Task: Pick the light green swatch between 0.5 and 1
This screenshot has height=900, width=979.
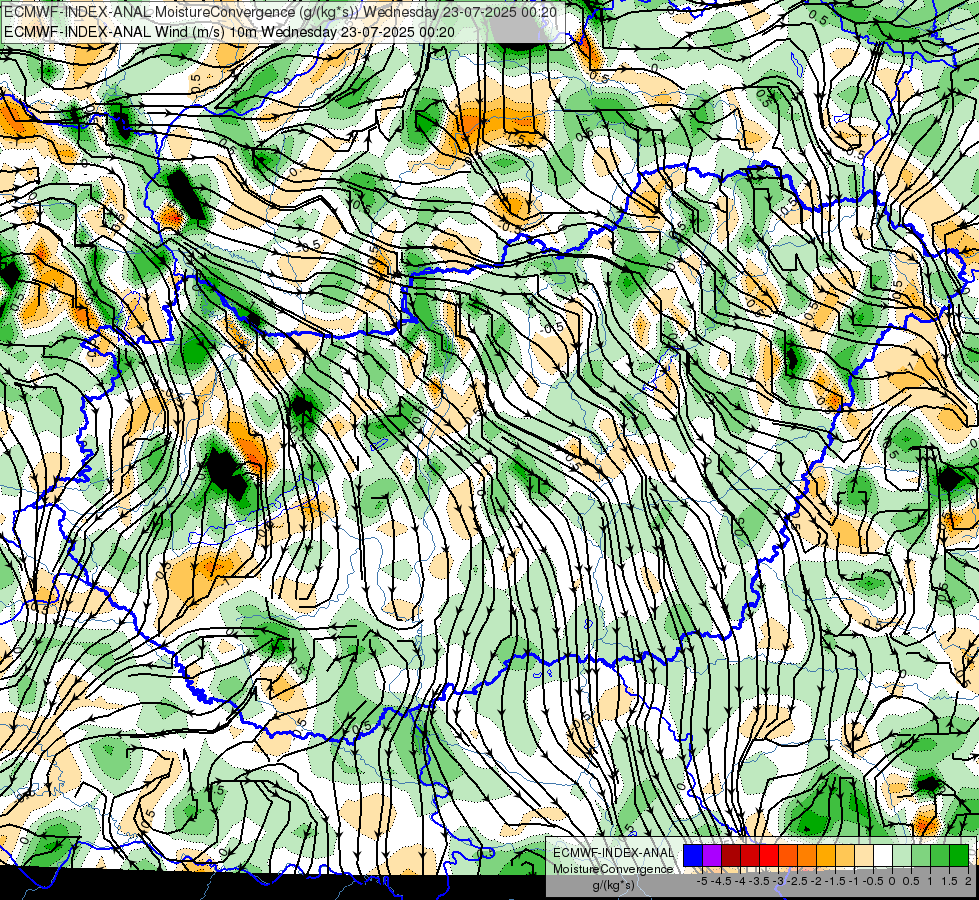Action: (x=921, y=856)
